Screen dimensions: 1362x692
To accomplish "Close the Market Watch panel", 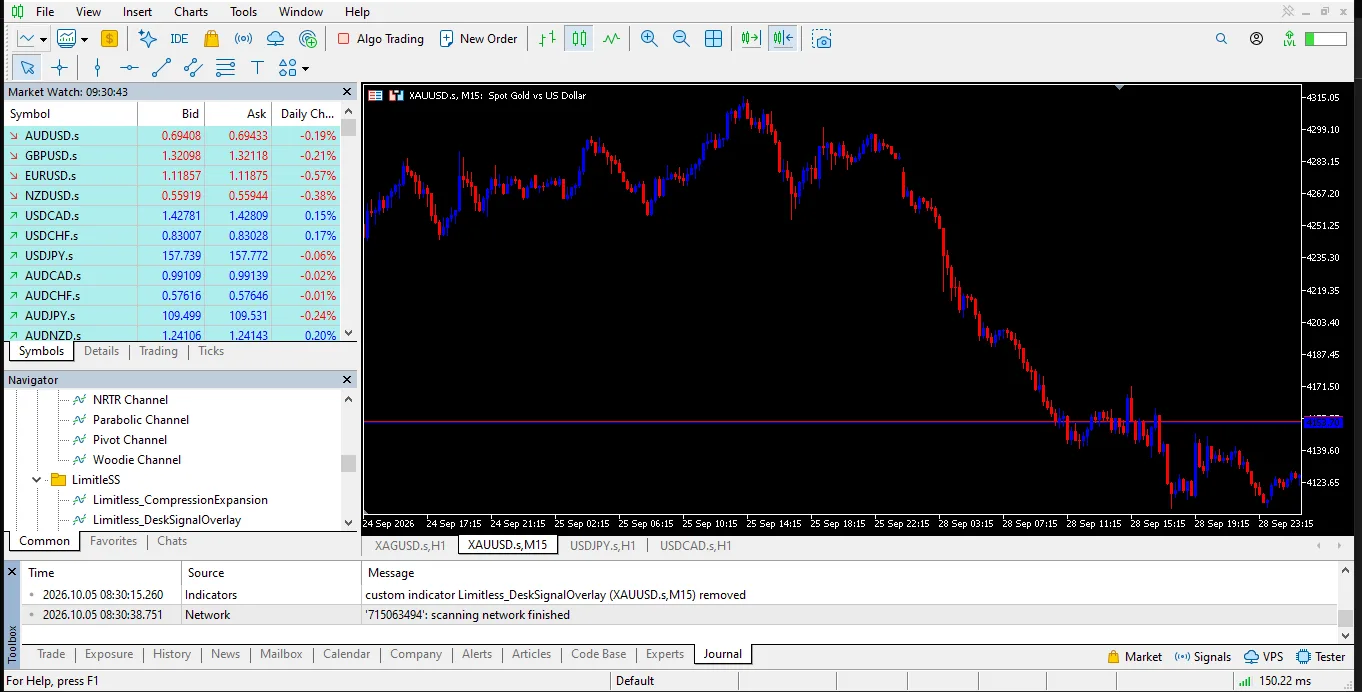I will coord(347,91).
